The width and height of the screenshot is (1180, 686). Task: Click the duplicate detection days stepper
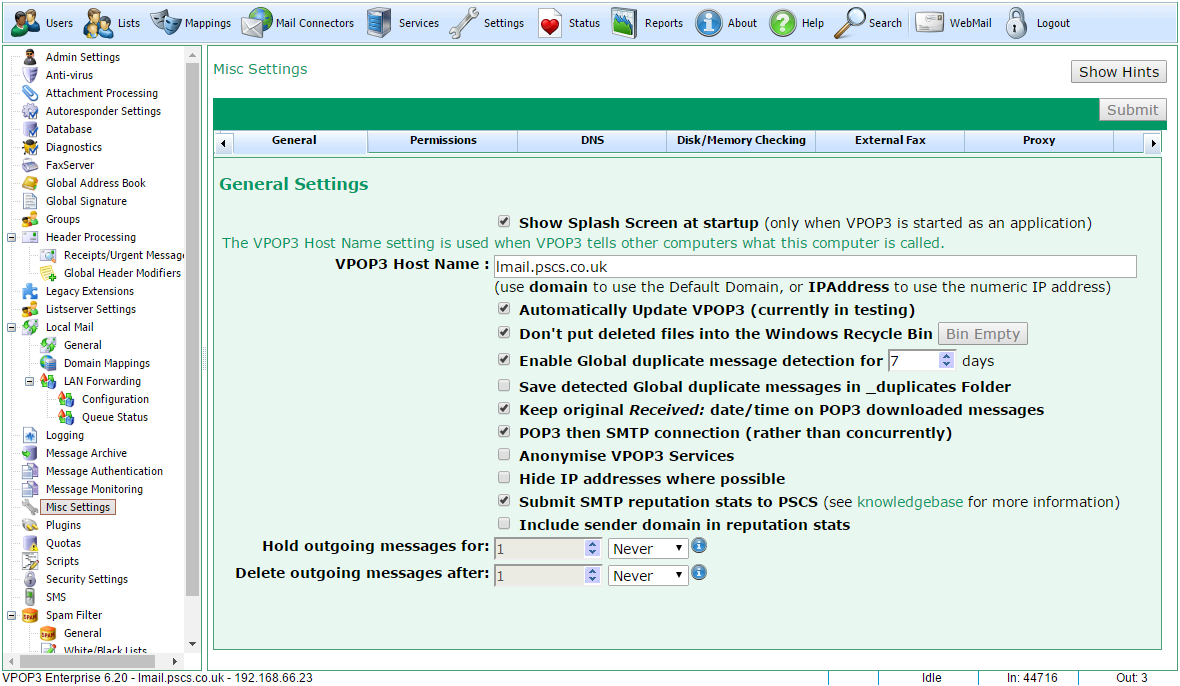point(947,361)
